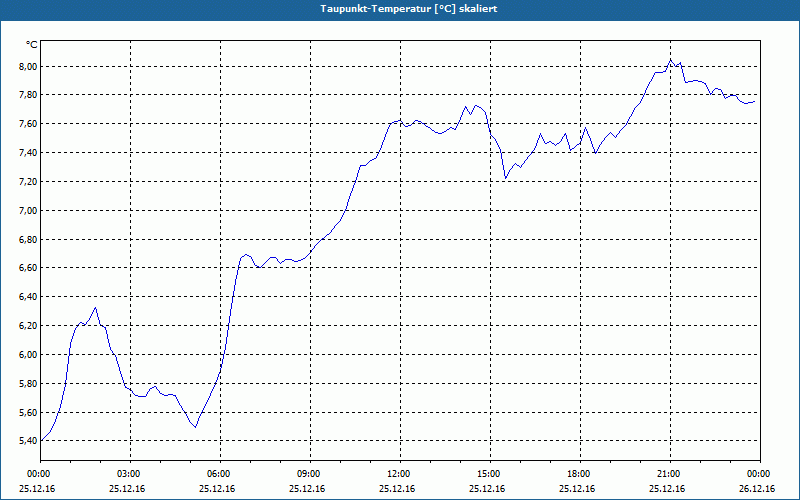Select the 7,00 y-axis value

click(x=29, y=210)
